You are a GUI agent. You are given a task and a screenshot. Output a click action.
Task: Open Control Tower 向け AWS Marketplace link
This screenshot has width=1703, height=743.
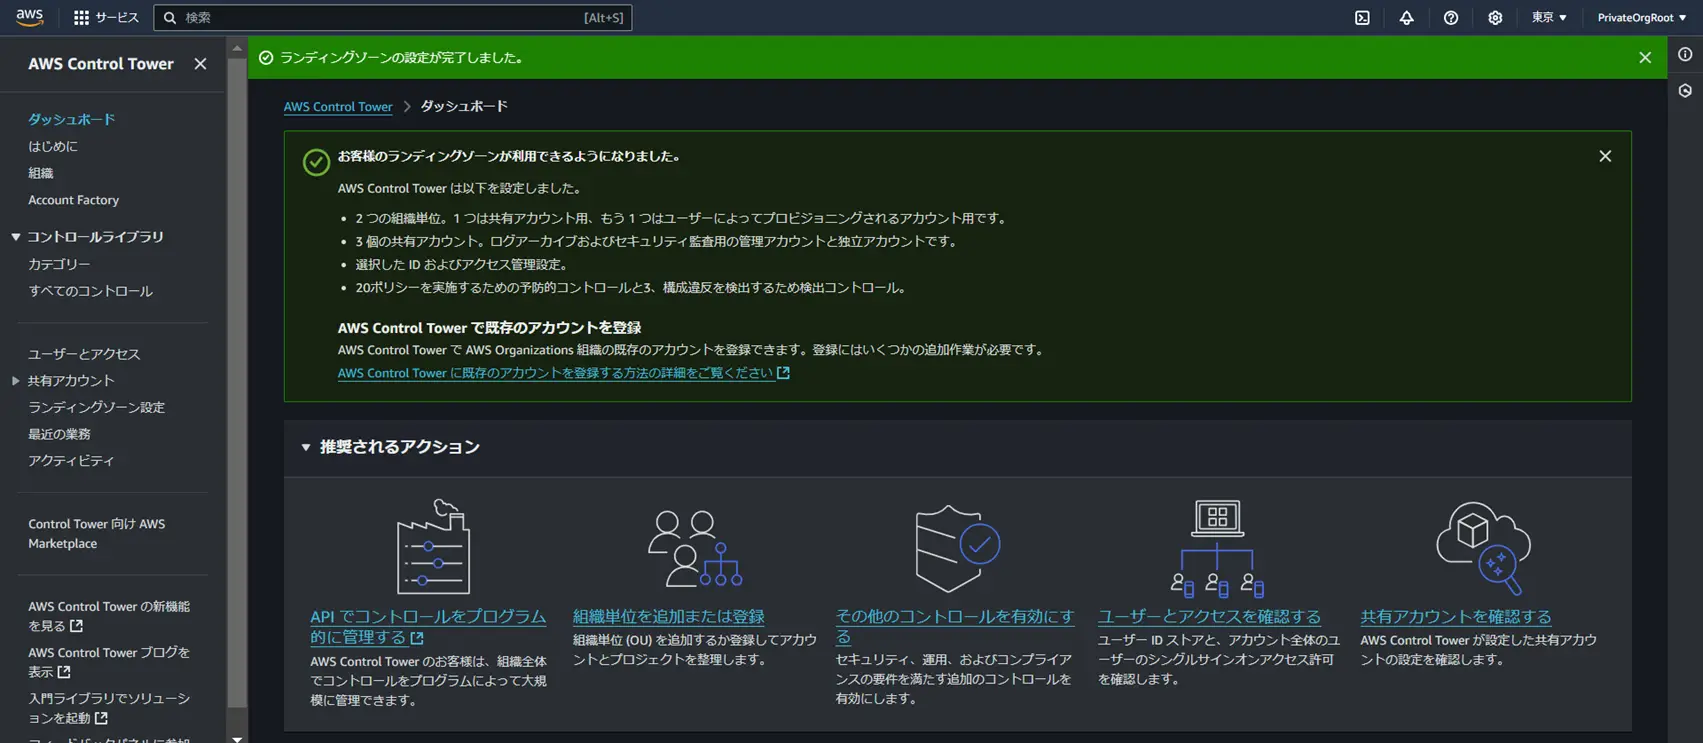coord(97,534)
